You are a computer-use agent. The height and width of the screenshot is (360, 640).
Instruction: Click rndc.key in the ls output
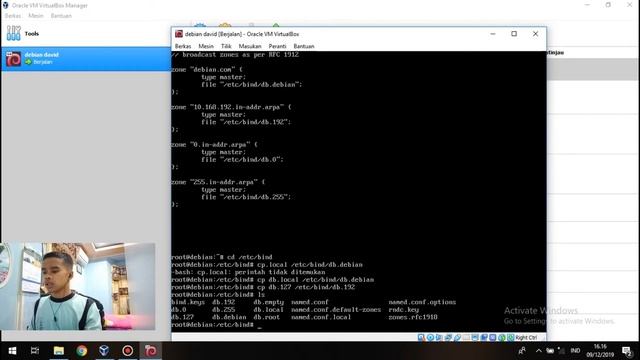pyautogui.click(x=404, y=310)
